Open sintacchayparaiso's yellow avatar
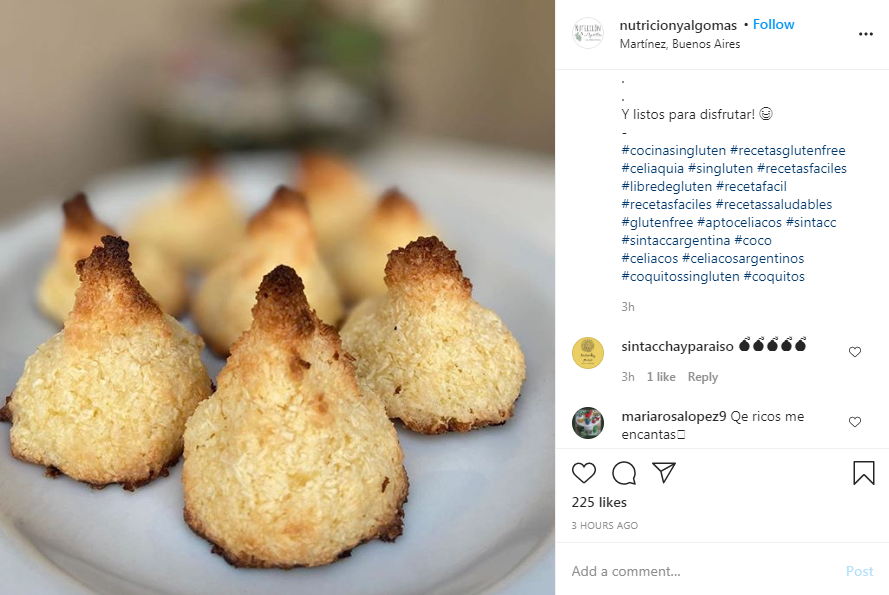Viewport: 889px width, 595px height. (x=588, y=353)
